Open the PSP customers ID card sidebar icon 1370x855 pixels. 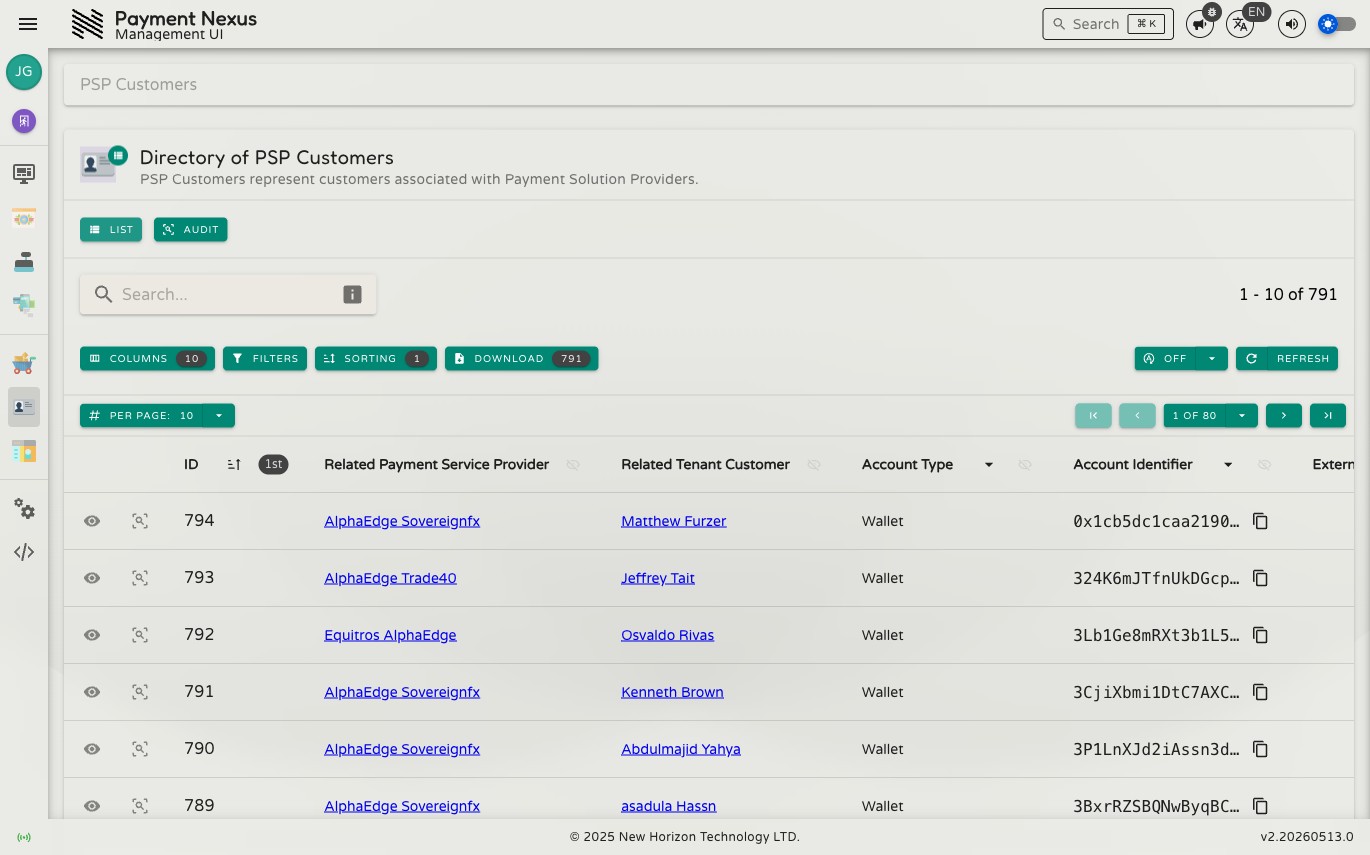[x=24, y=407]
